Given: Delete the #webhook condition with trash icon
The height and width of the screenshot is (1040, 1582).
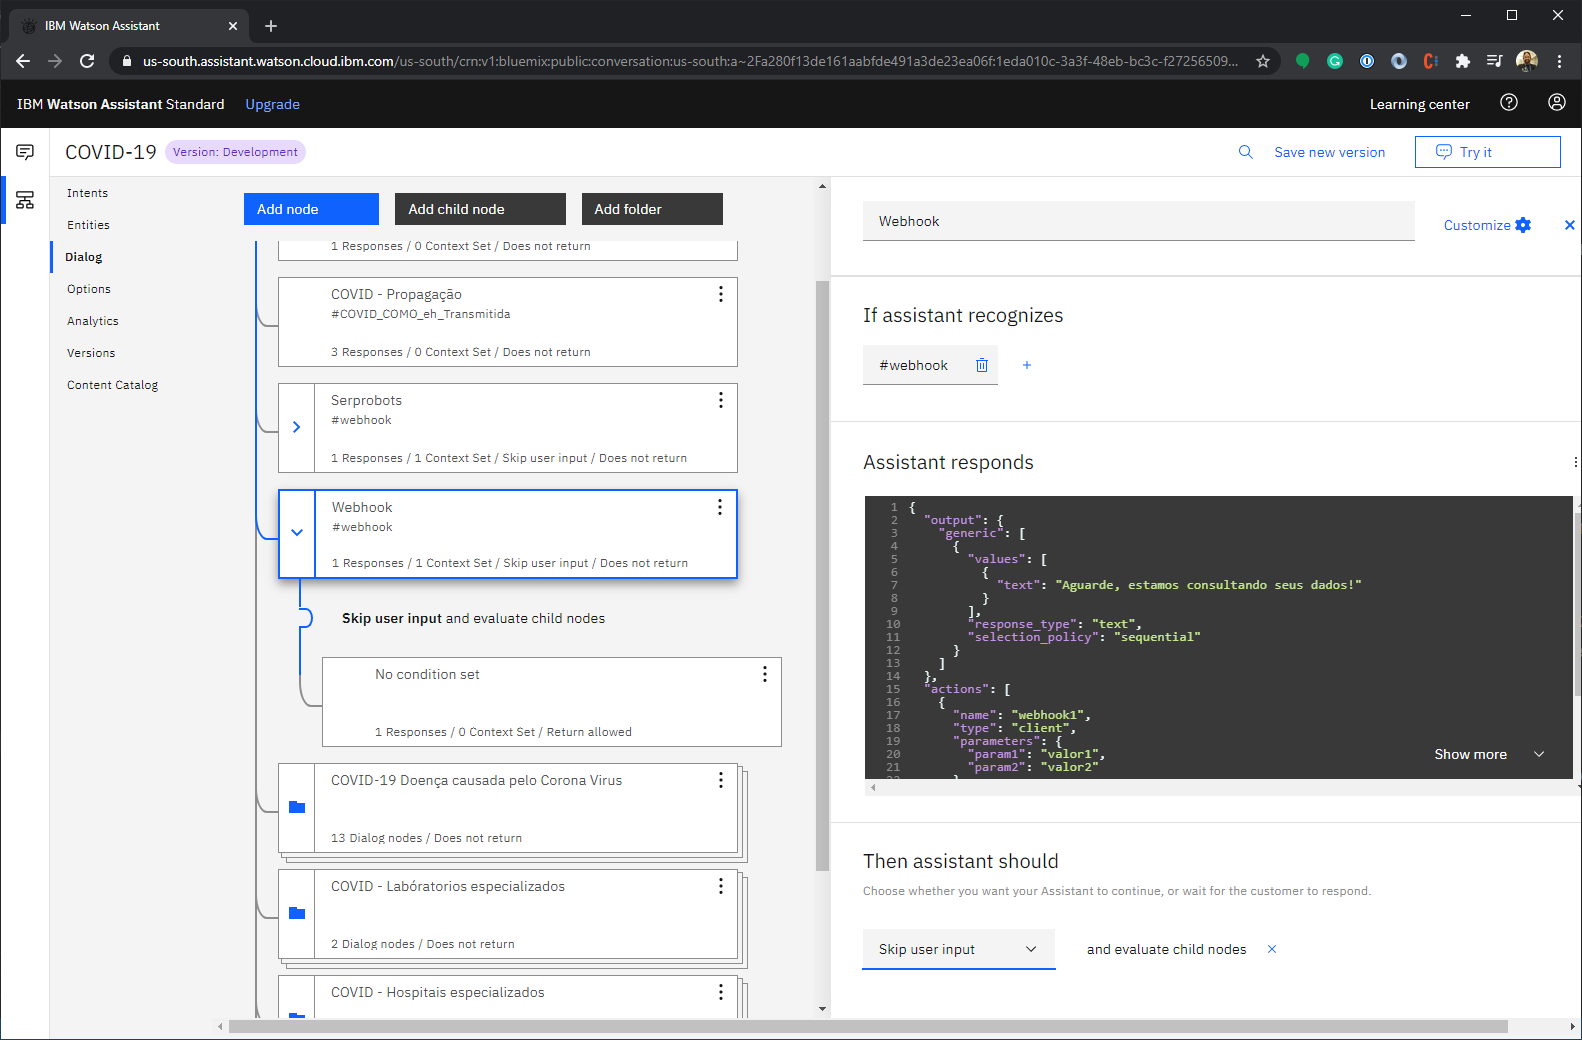Looking at the screenshot, I should 982,365.
